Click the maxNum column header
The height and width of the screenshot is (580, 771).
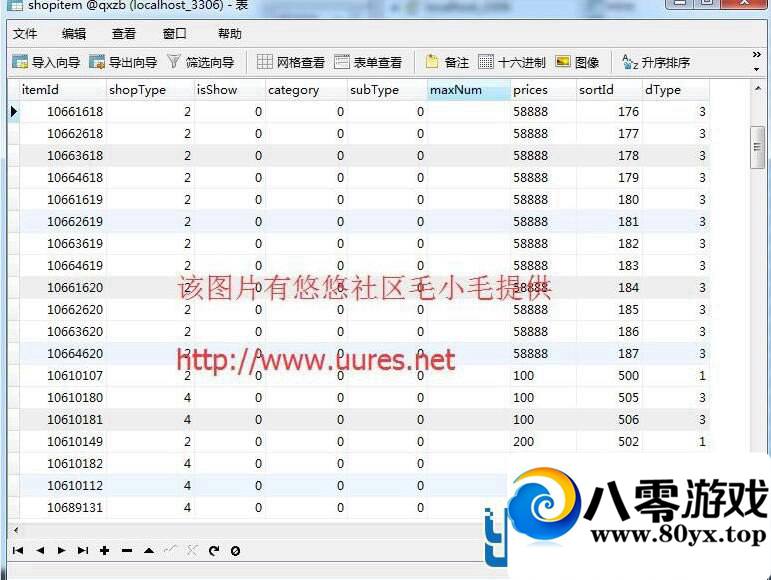467,90
